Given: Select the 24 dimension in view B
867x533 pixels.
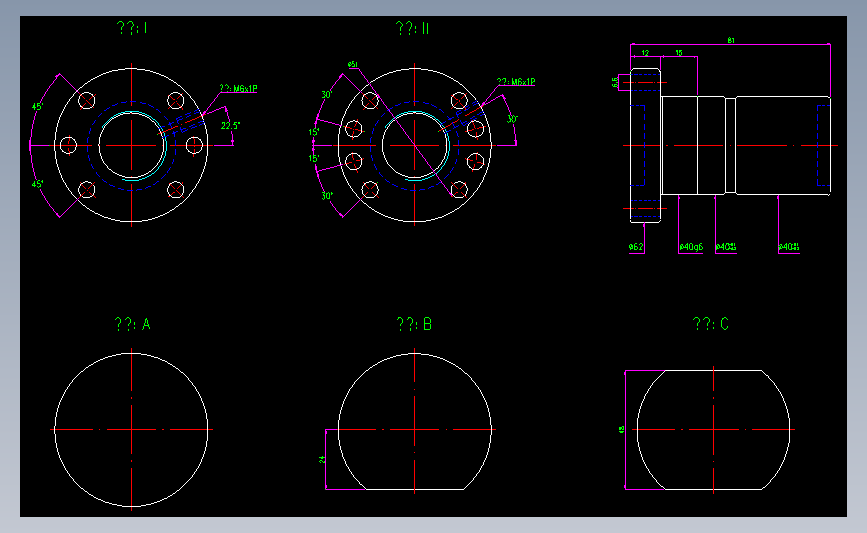Looking at the screenshot, I should (x=322, y=459).
